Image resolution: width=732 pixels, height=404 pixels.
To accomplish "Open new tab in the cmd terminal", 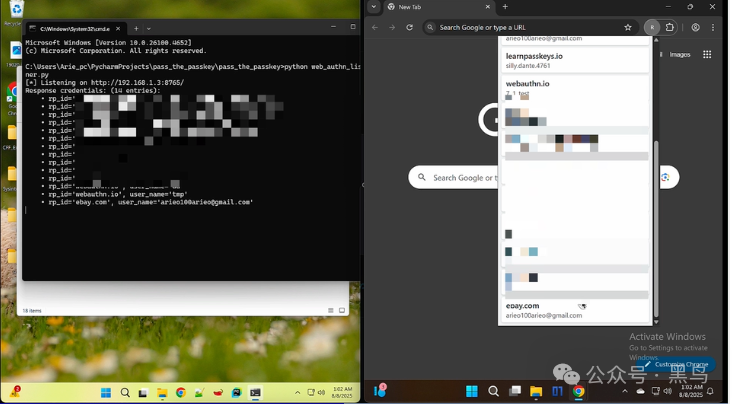I will 136,28.
